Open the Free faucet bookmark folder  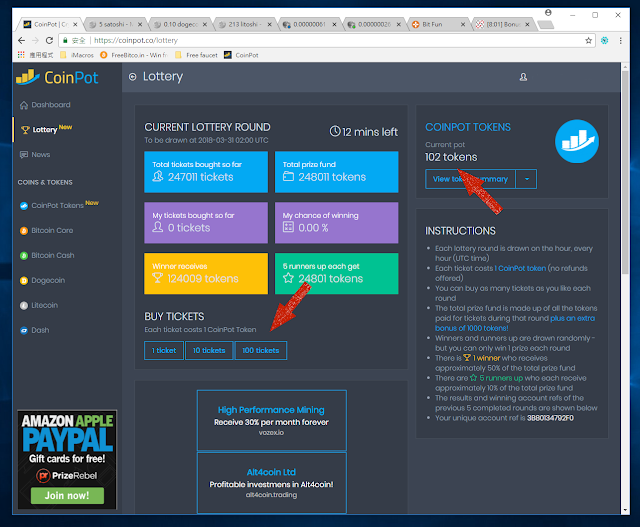(x=196, y=55)
